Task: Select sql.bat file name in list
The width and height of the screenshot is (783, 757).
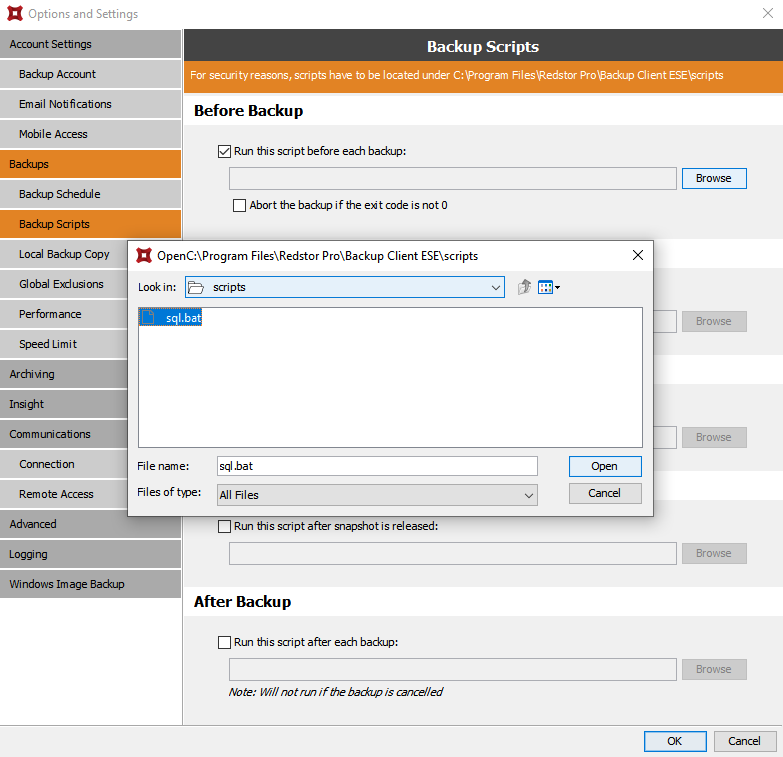Action: (183, 318)
